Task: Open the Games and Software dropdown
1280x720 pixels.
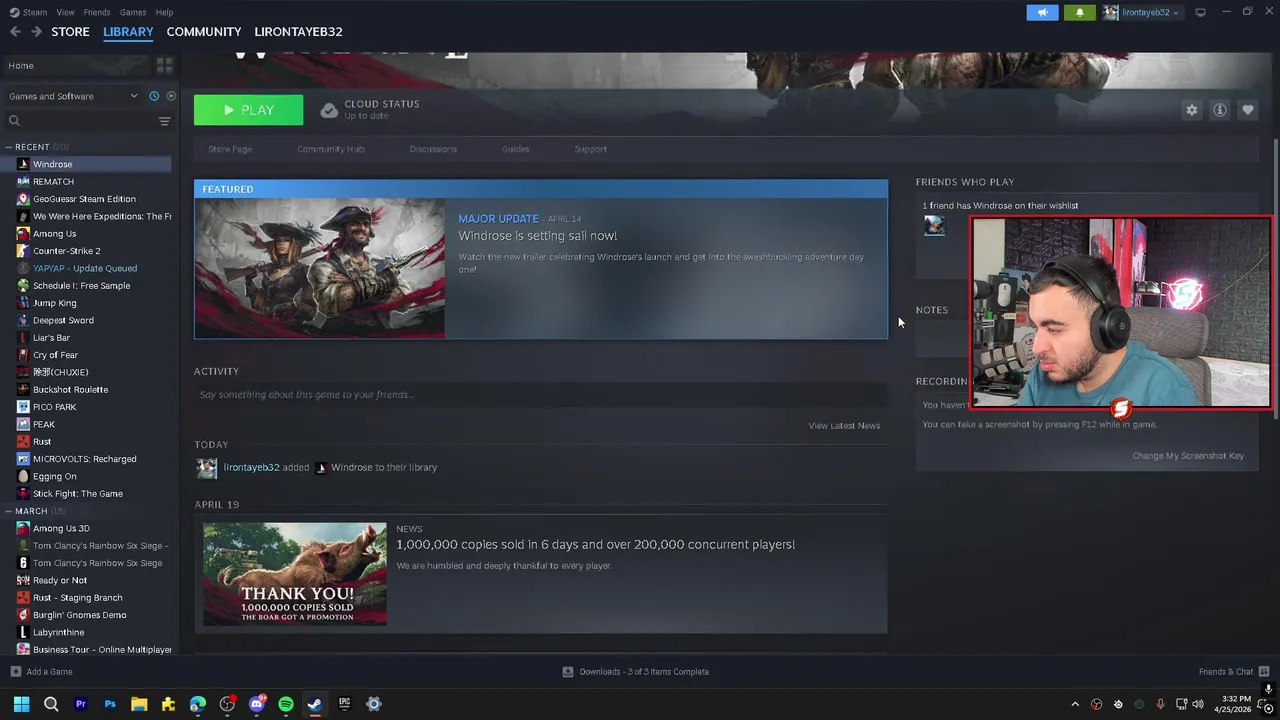Action: [x=74, y=96]
